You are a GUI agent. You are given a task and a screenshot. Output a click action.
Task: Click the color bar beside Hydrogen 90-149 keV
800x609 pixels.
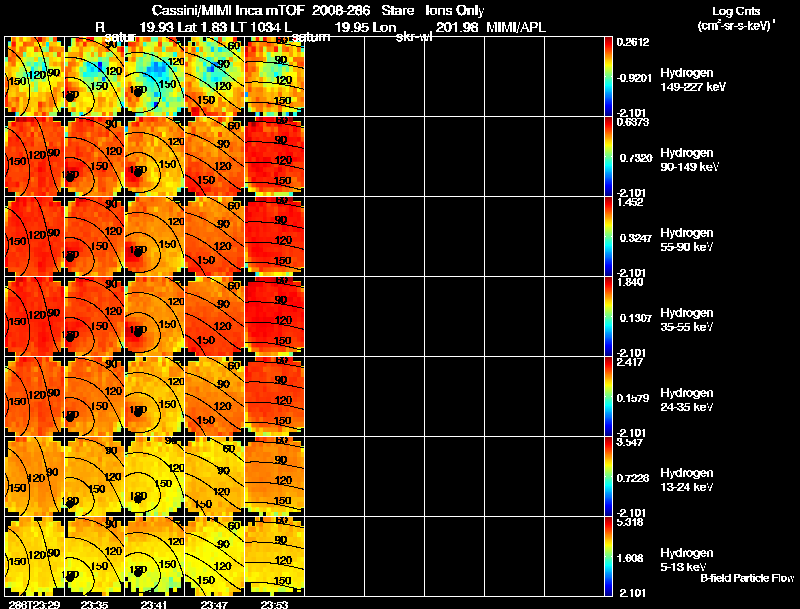coord(608,157)
